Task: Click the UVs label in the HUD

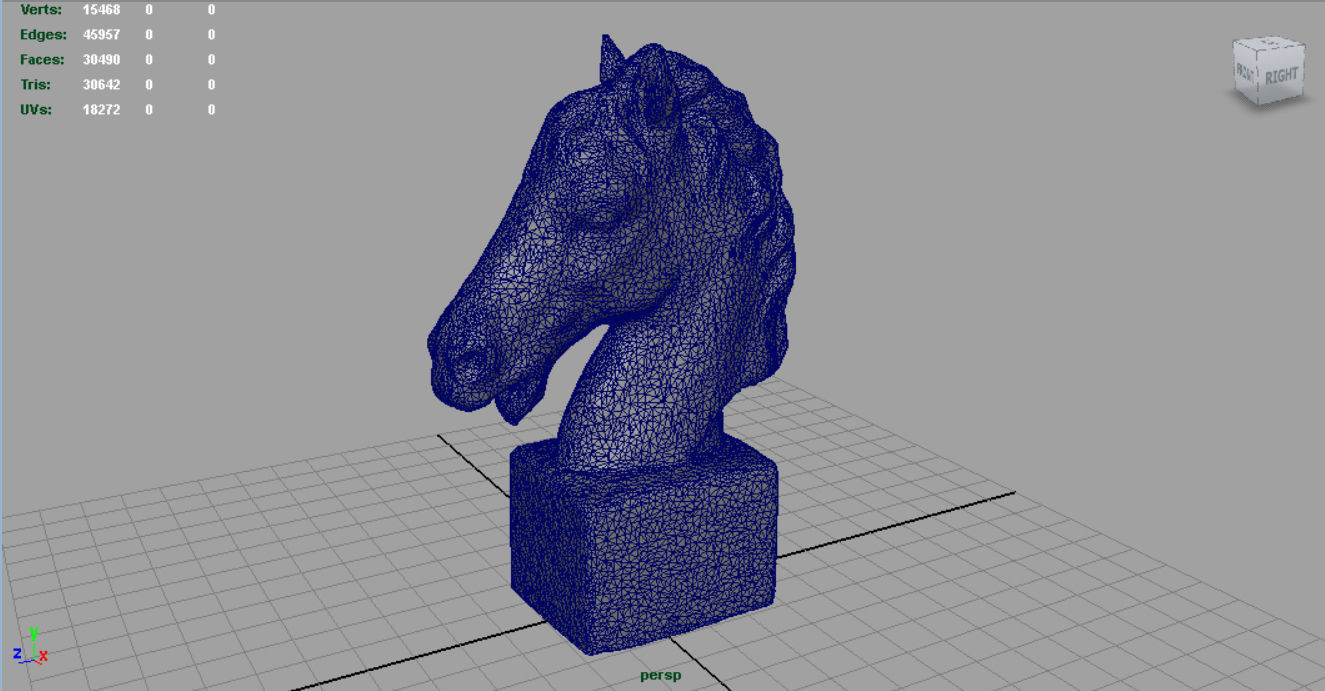Action: pyautogui.click(x=36, y=110)
